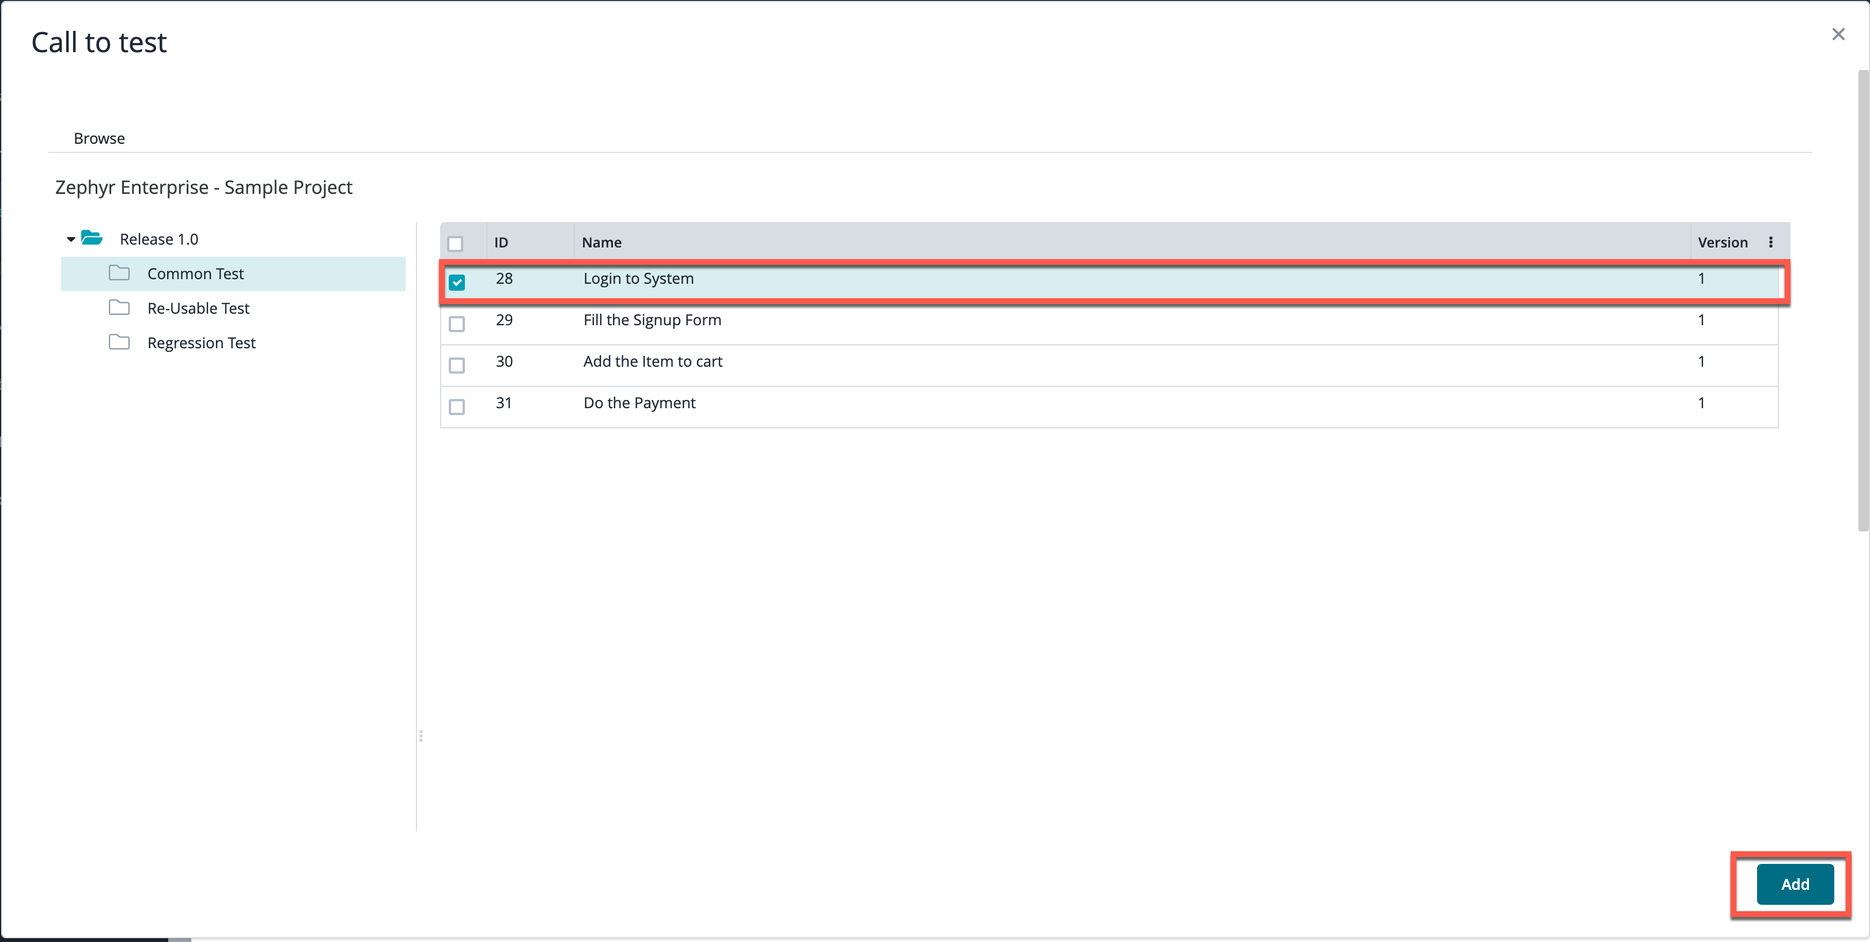Open the Re-Usable Test folder
This screenshot has width=1870, height=942.
coord(198,308)
